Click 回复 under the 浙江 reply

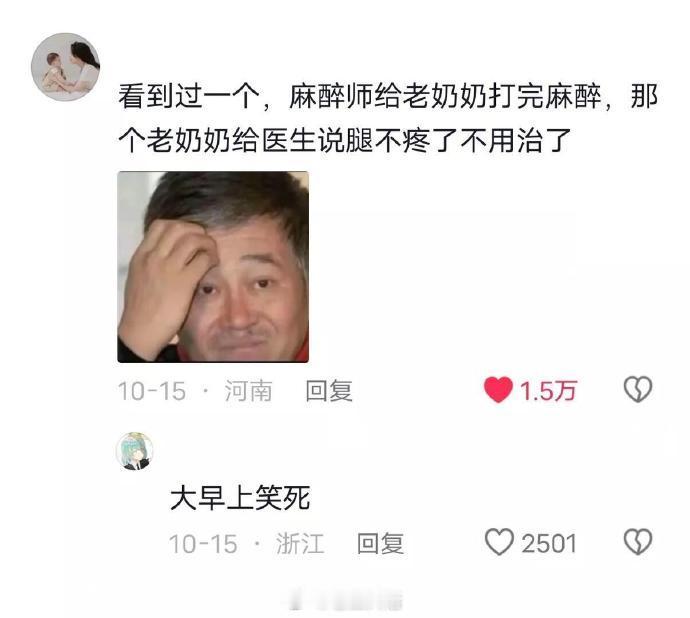[x=380, y=543]
